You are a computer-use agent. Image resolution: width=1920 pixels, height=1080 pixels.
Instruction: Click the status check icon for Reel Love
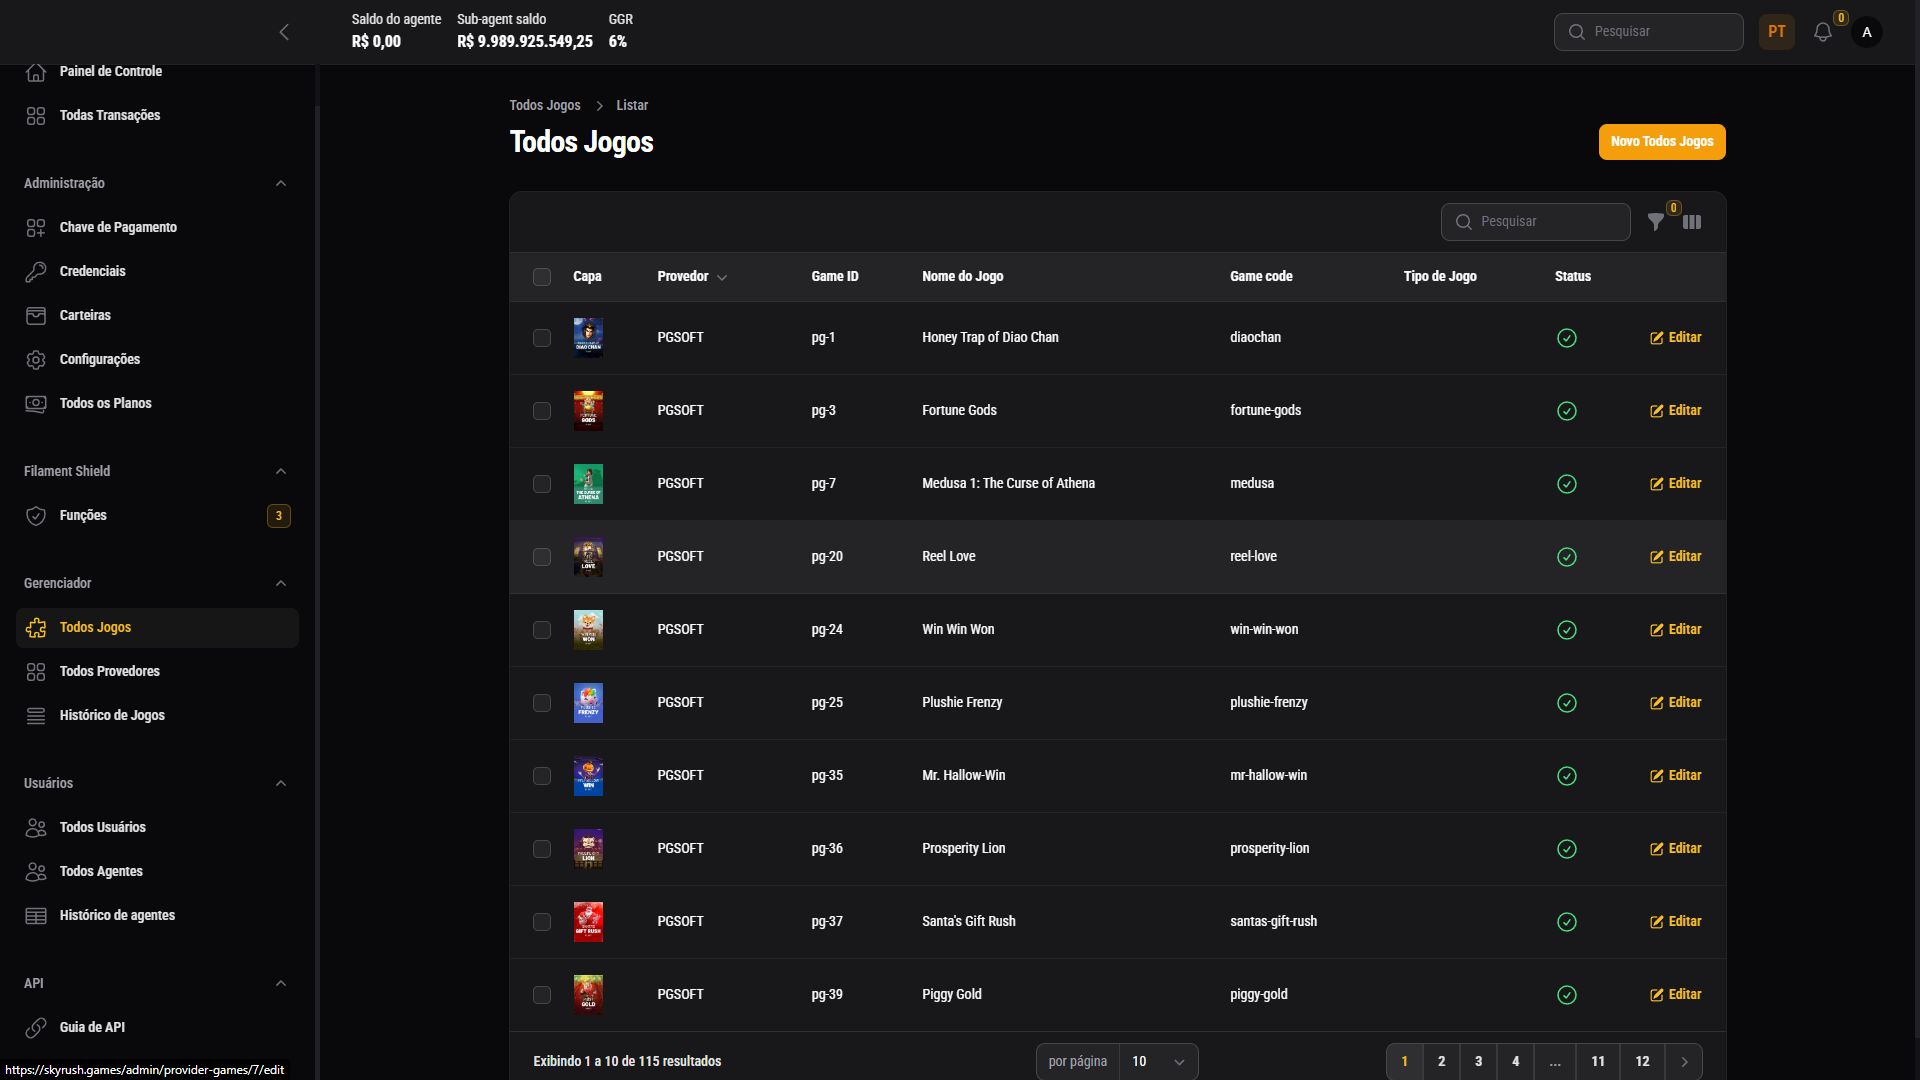click(x=1567, y=557)
